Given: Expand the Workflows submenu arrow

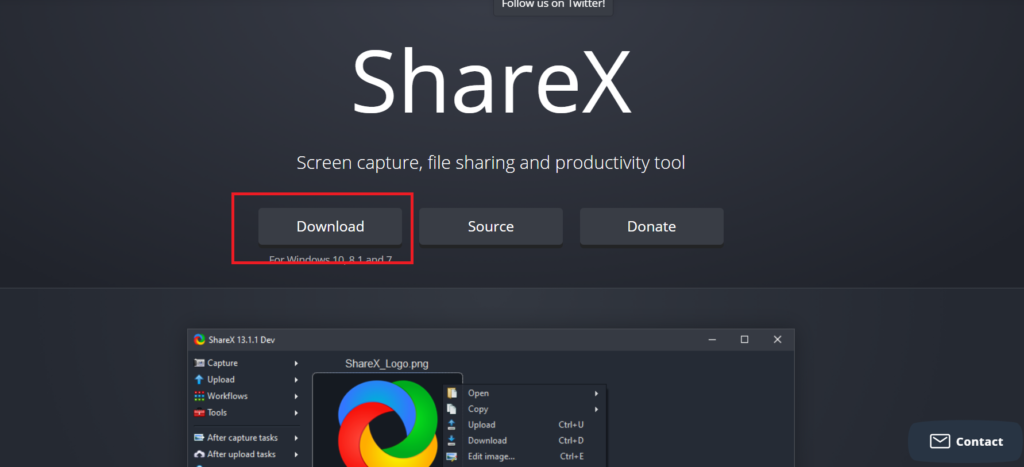Looking at the screenshot, I should 296,396.
